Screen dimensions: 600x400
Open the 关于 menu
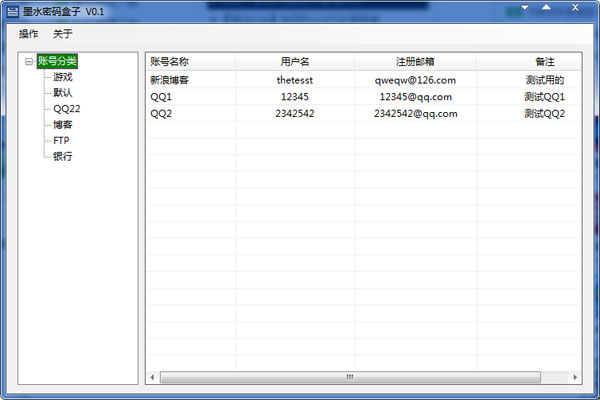[62, 34]
